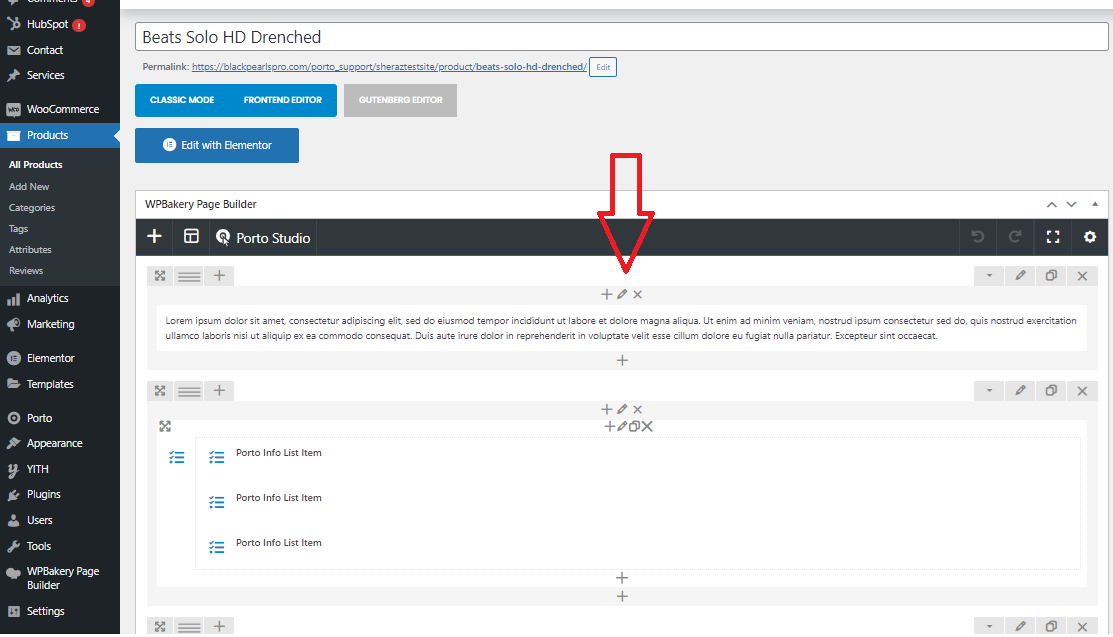
Task: Delete the first row with X icon
Action: [x=1082, y=276]
